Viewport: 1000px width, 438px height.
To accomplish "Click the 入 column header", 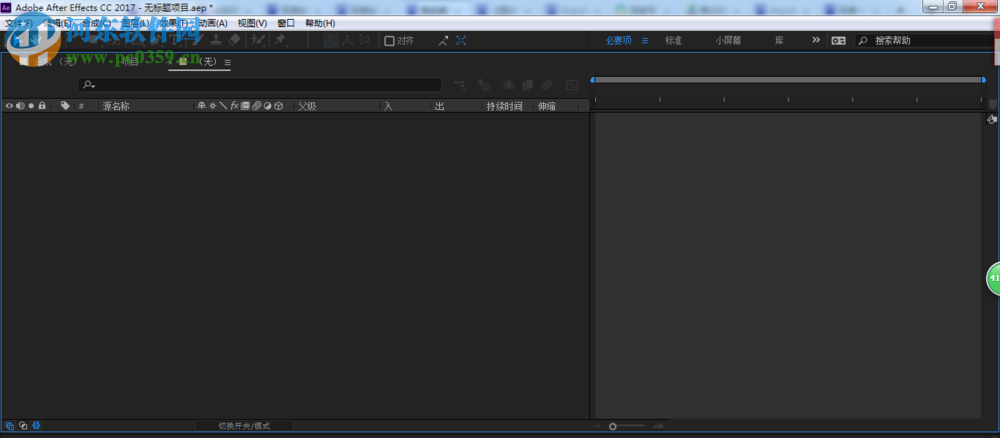I will [x=388, y=106].
